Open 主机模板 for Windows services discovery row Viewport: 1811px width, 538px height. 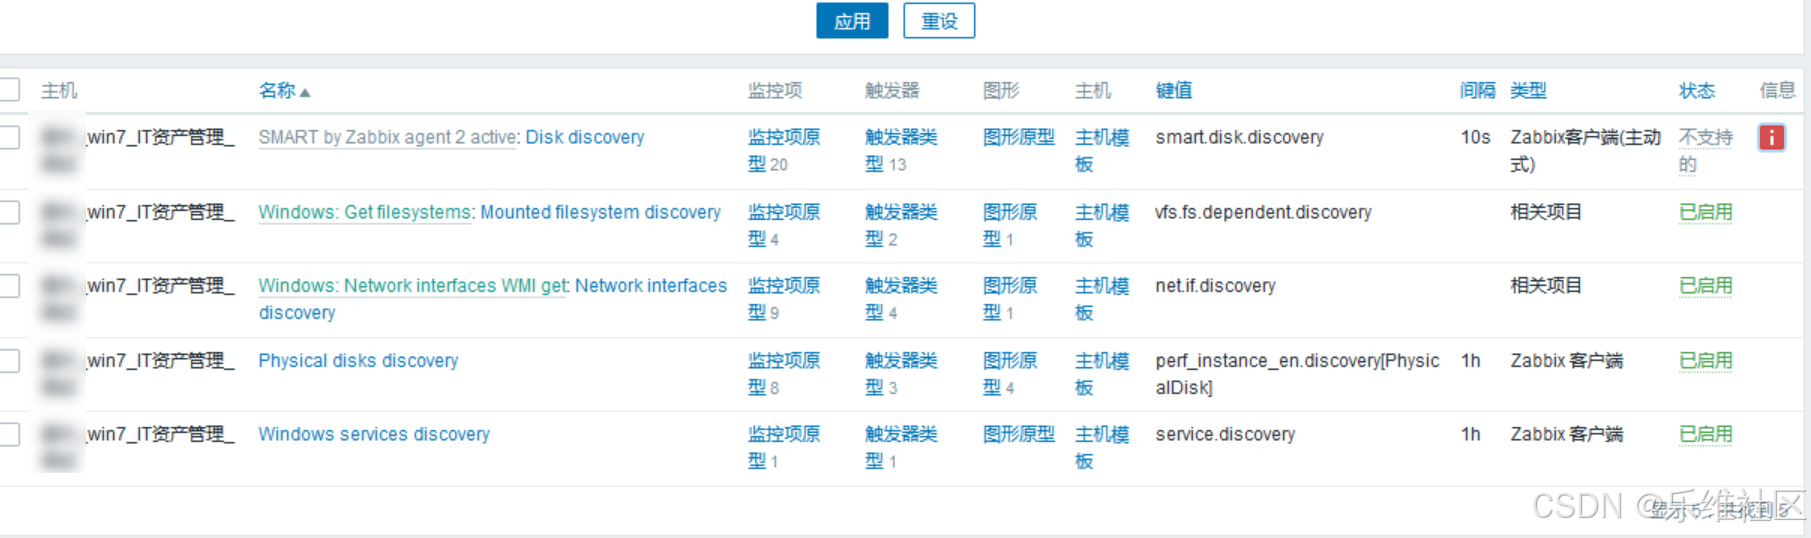tap(1102, 447)
